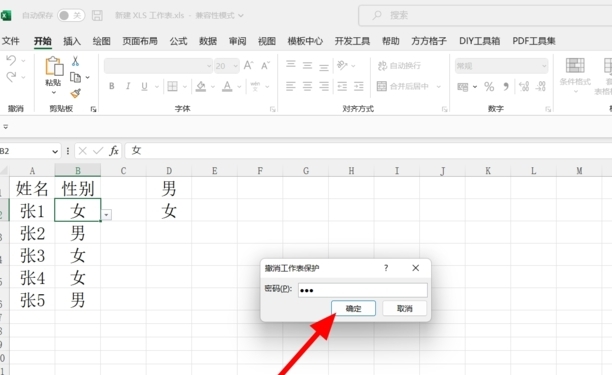Toggle Italic formatting

[x=128, y=86]
